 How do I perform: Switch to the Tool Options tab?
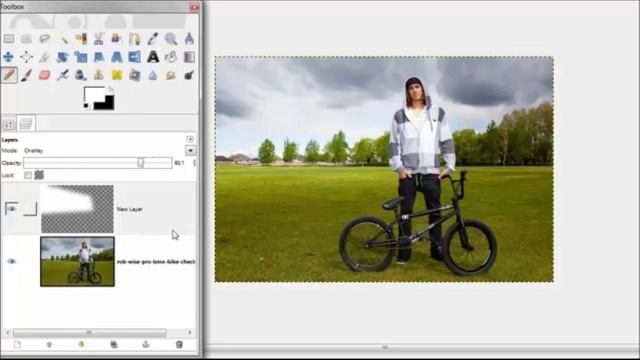point(9,124)
